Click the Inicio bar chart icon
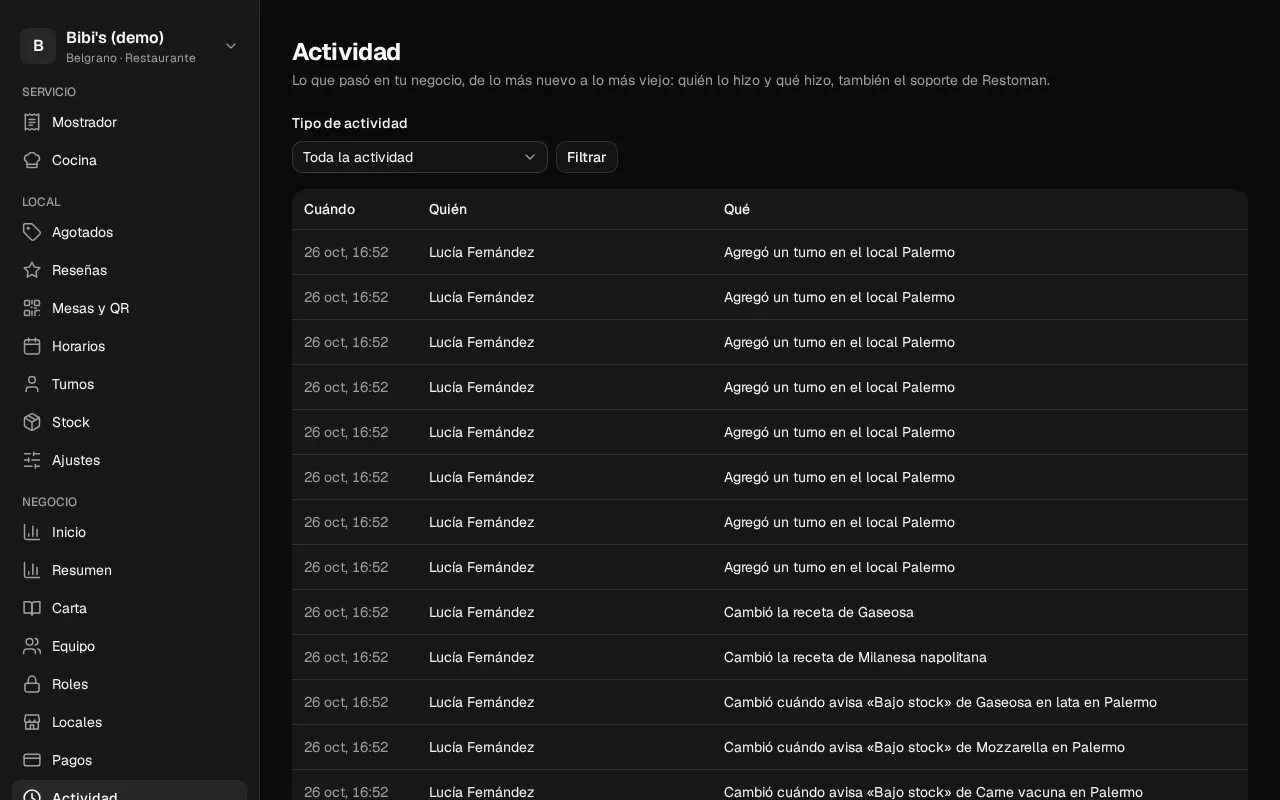Screen dimensions: 1280x800 (x=32, y=532)
